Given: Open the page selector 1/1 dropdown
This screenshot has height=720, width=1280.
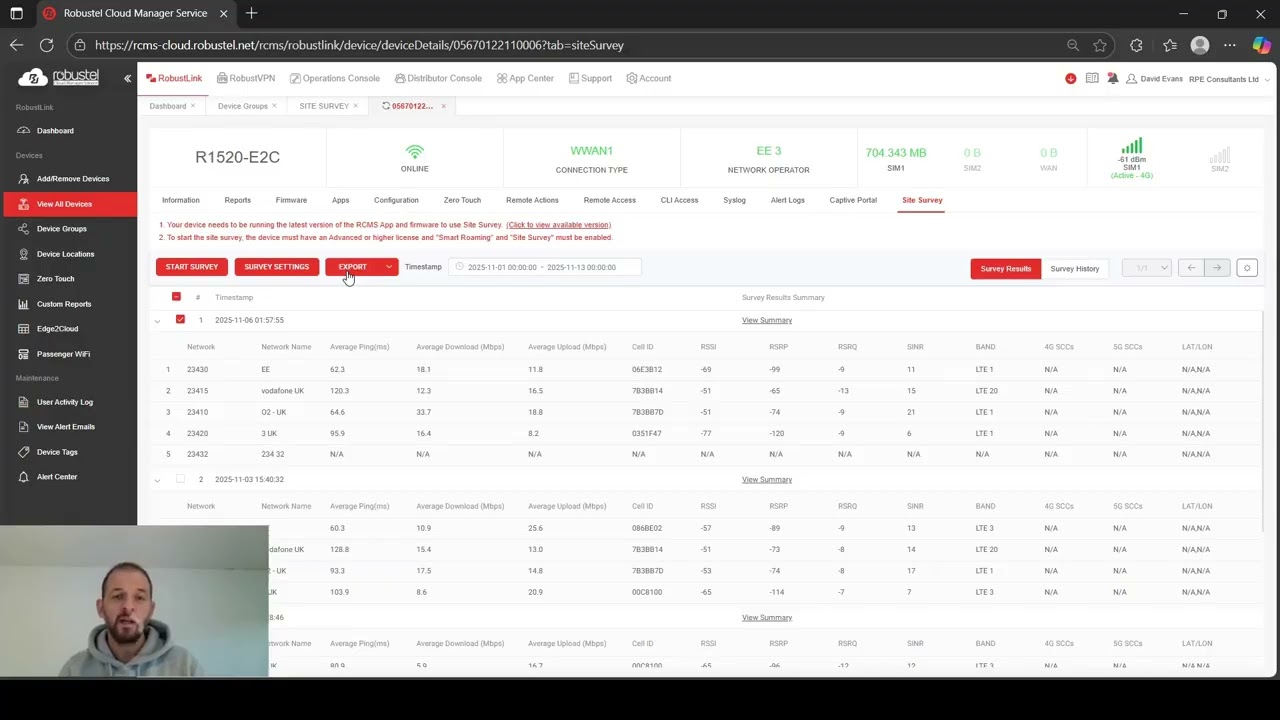Looking at the screenshot, I should click(1146, 268).
